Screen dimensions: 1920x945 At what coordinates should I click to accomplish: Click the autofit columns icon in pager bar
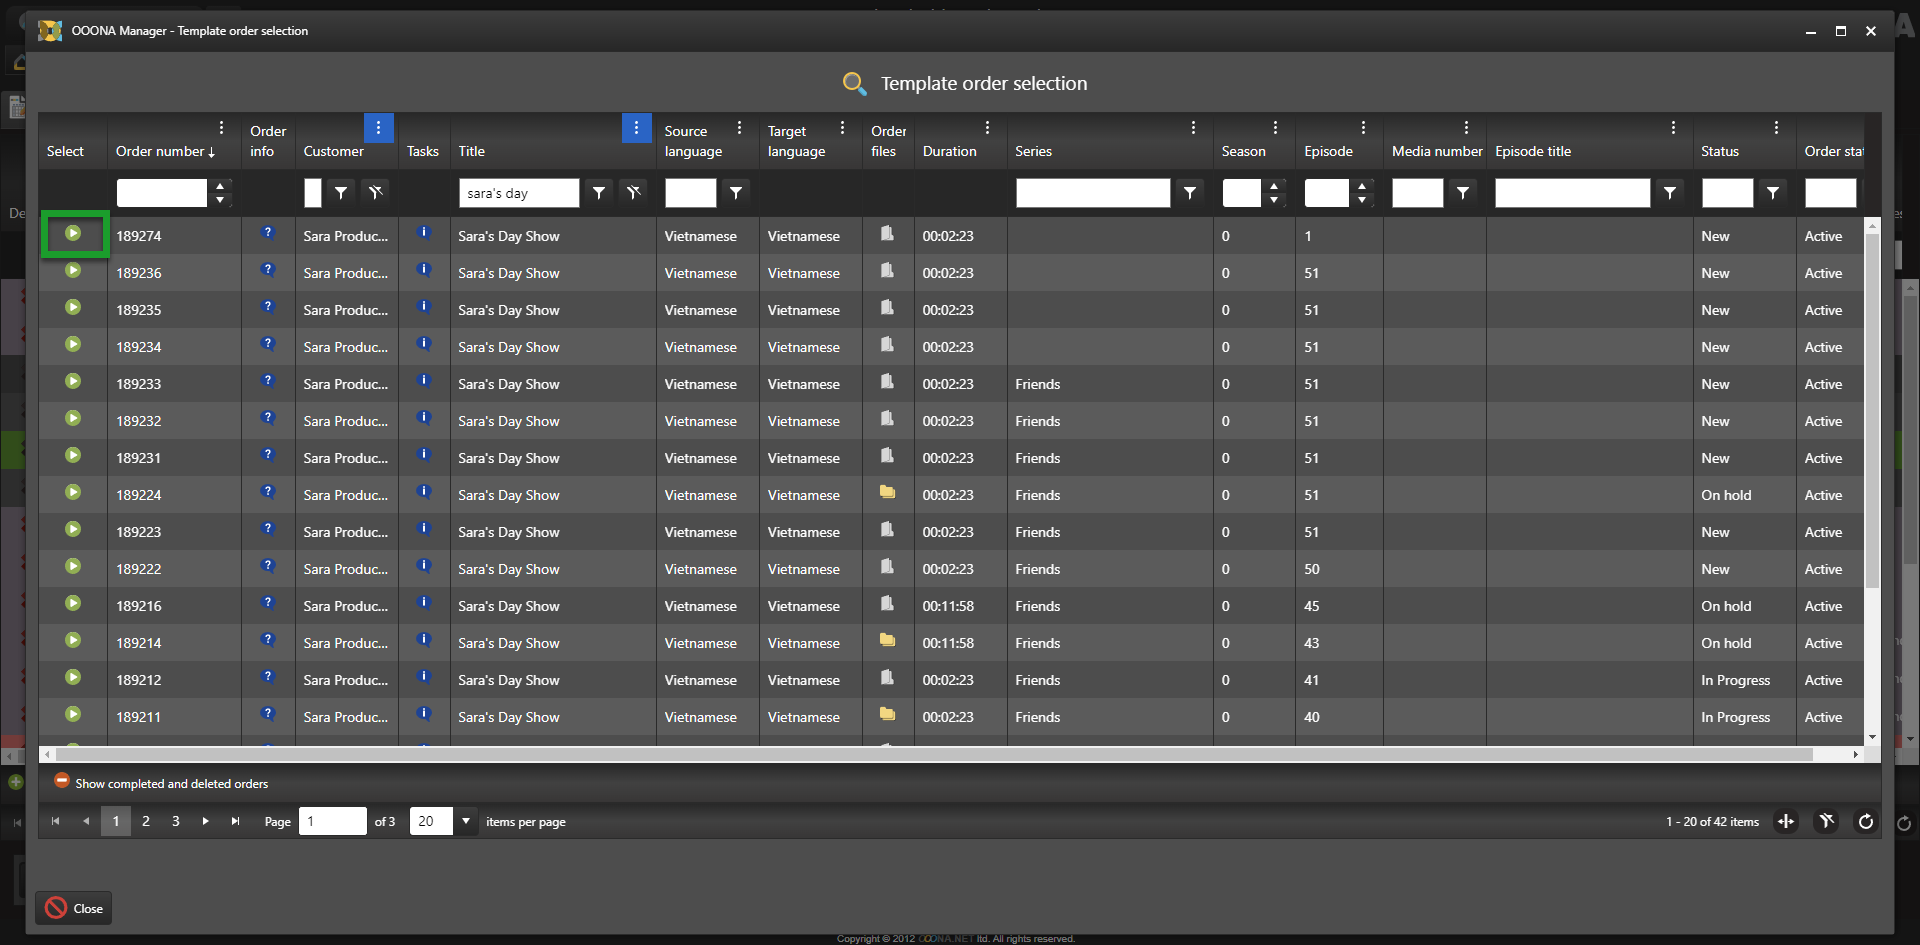pos(1786,822)
